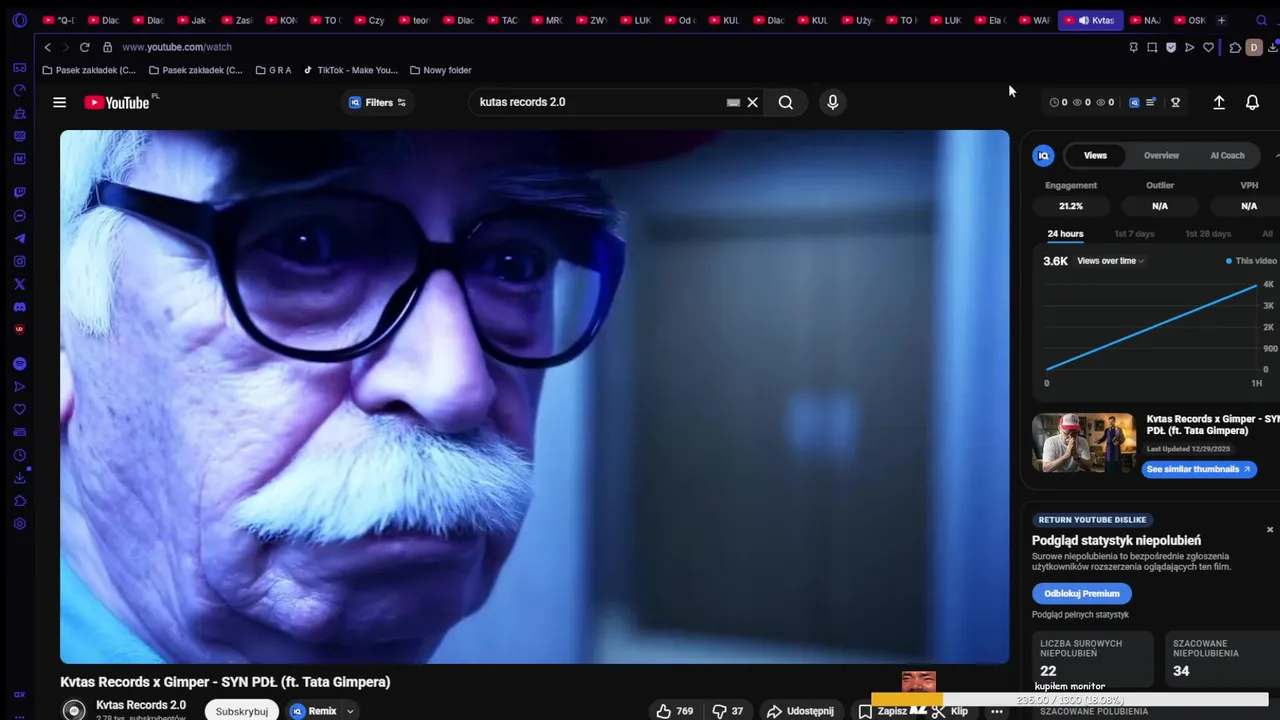Dislike the video showing 37 dislikes

[728, 711]
